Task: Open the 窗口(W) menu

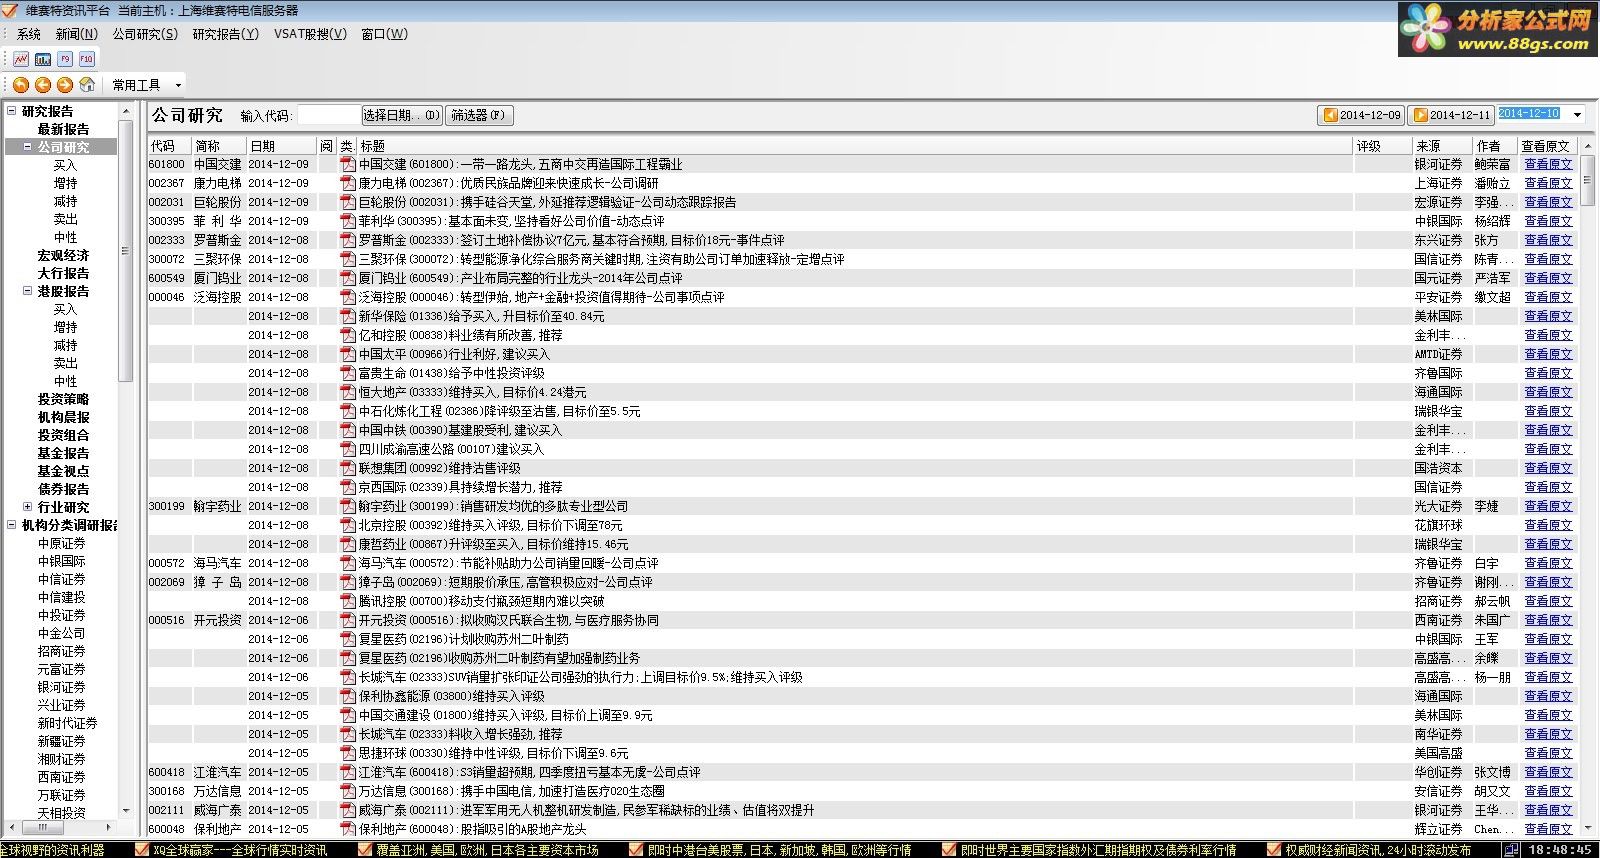Action: click(384, 34)
